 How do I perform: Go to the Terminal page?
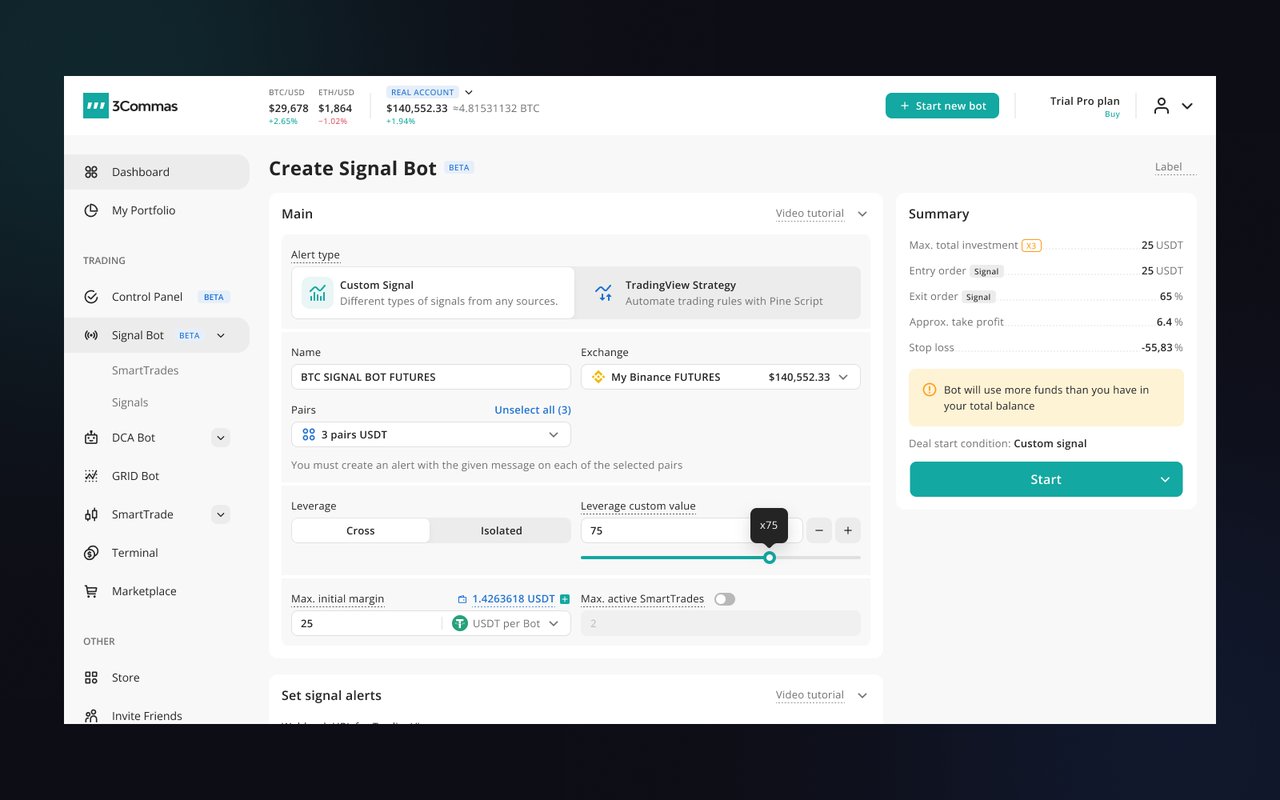pyautogui.click(x=135, y=553)
